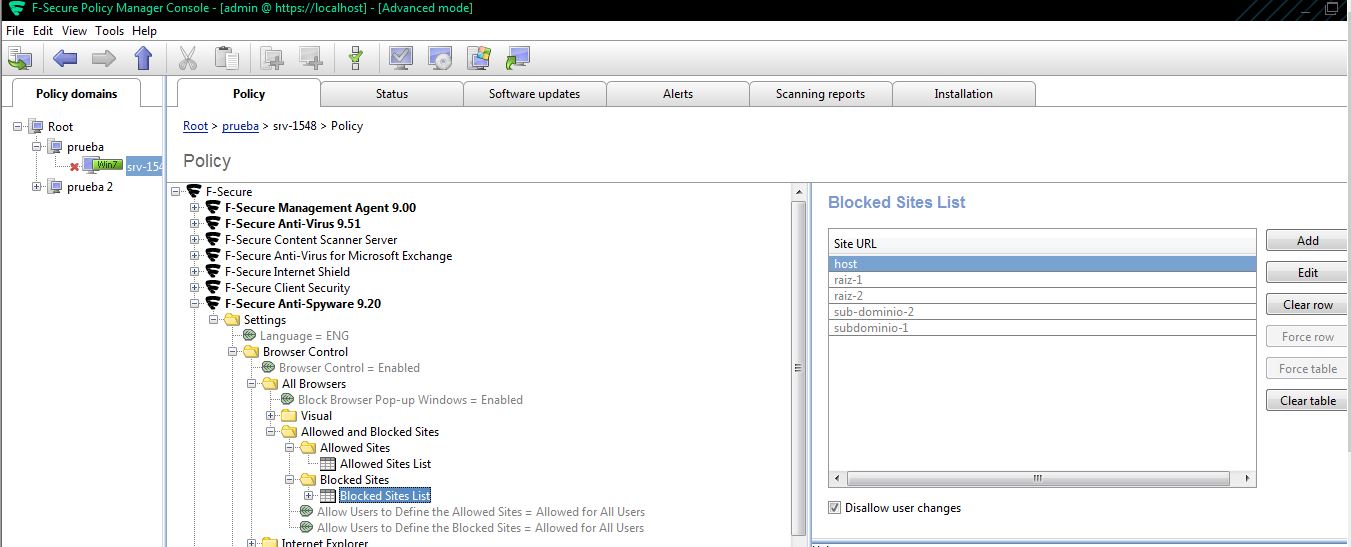This screenshot has width=1351, height=547.
Task: Click the Windows-flag computer icon
Action: click(x=479, y=58)
